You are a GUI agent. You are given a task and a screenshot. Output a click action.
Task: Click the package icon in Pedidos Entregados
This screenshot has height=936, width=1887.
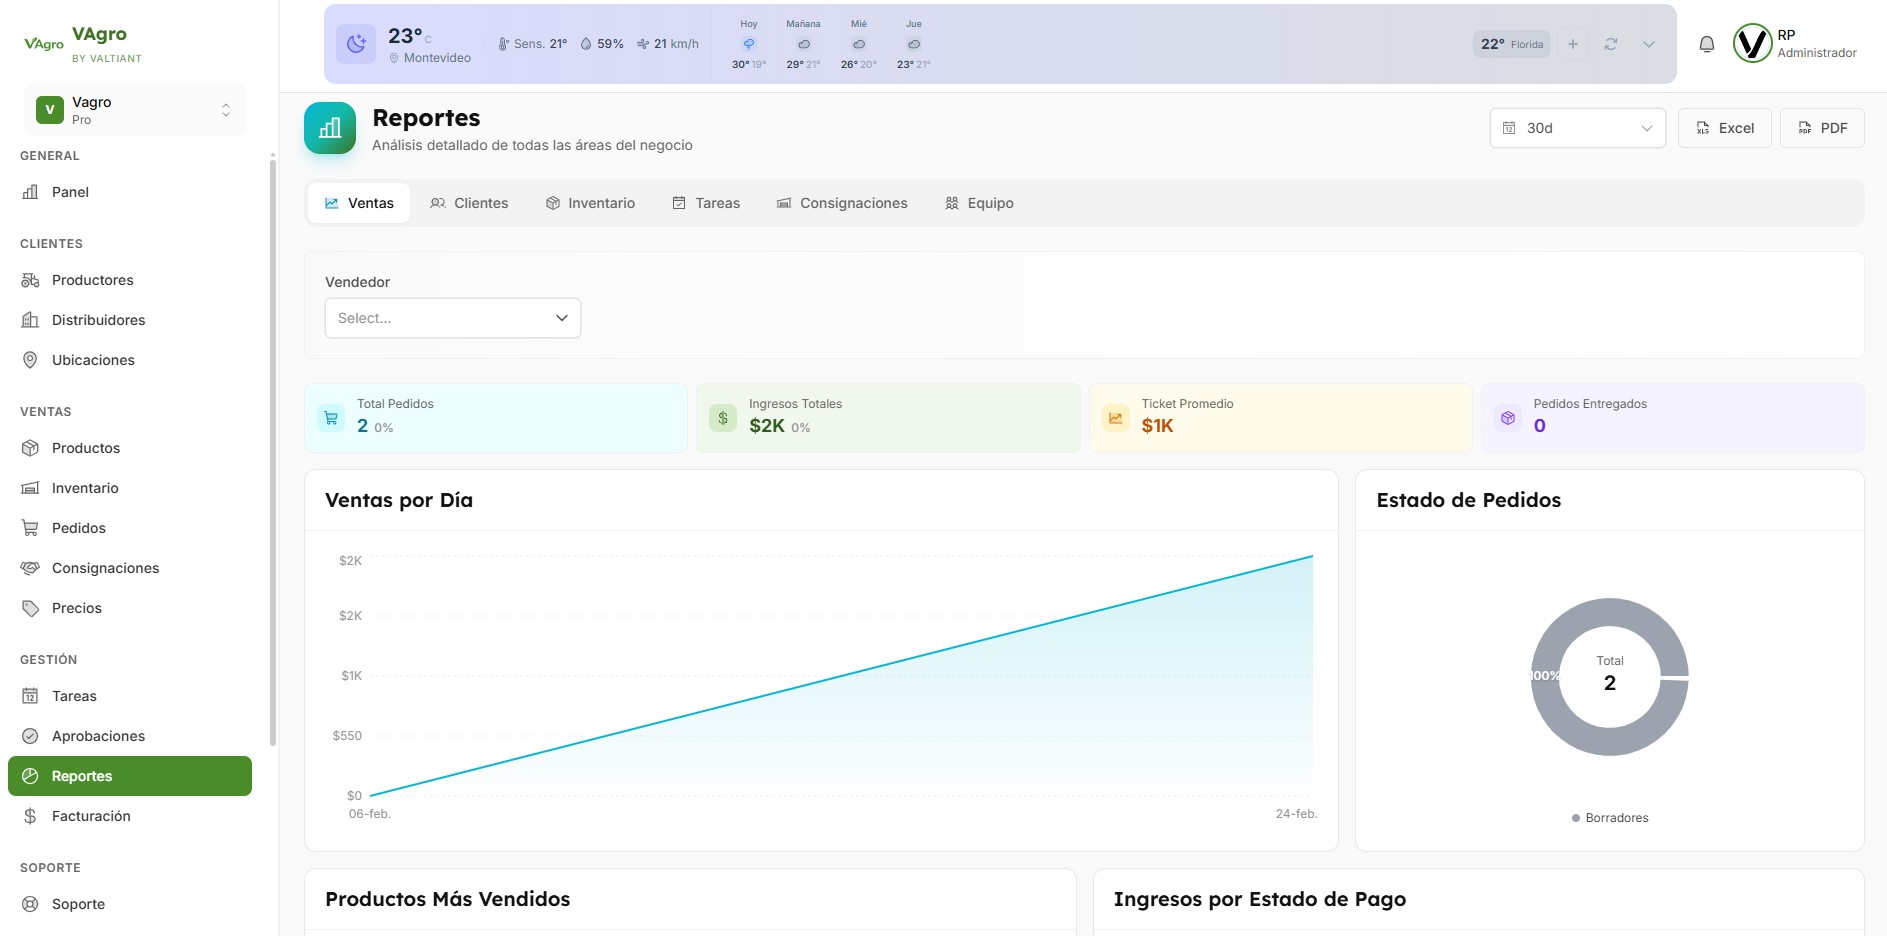pos(1508,418)
